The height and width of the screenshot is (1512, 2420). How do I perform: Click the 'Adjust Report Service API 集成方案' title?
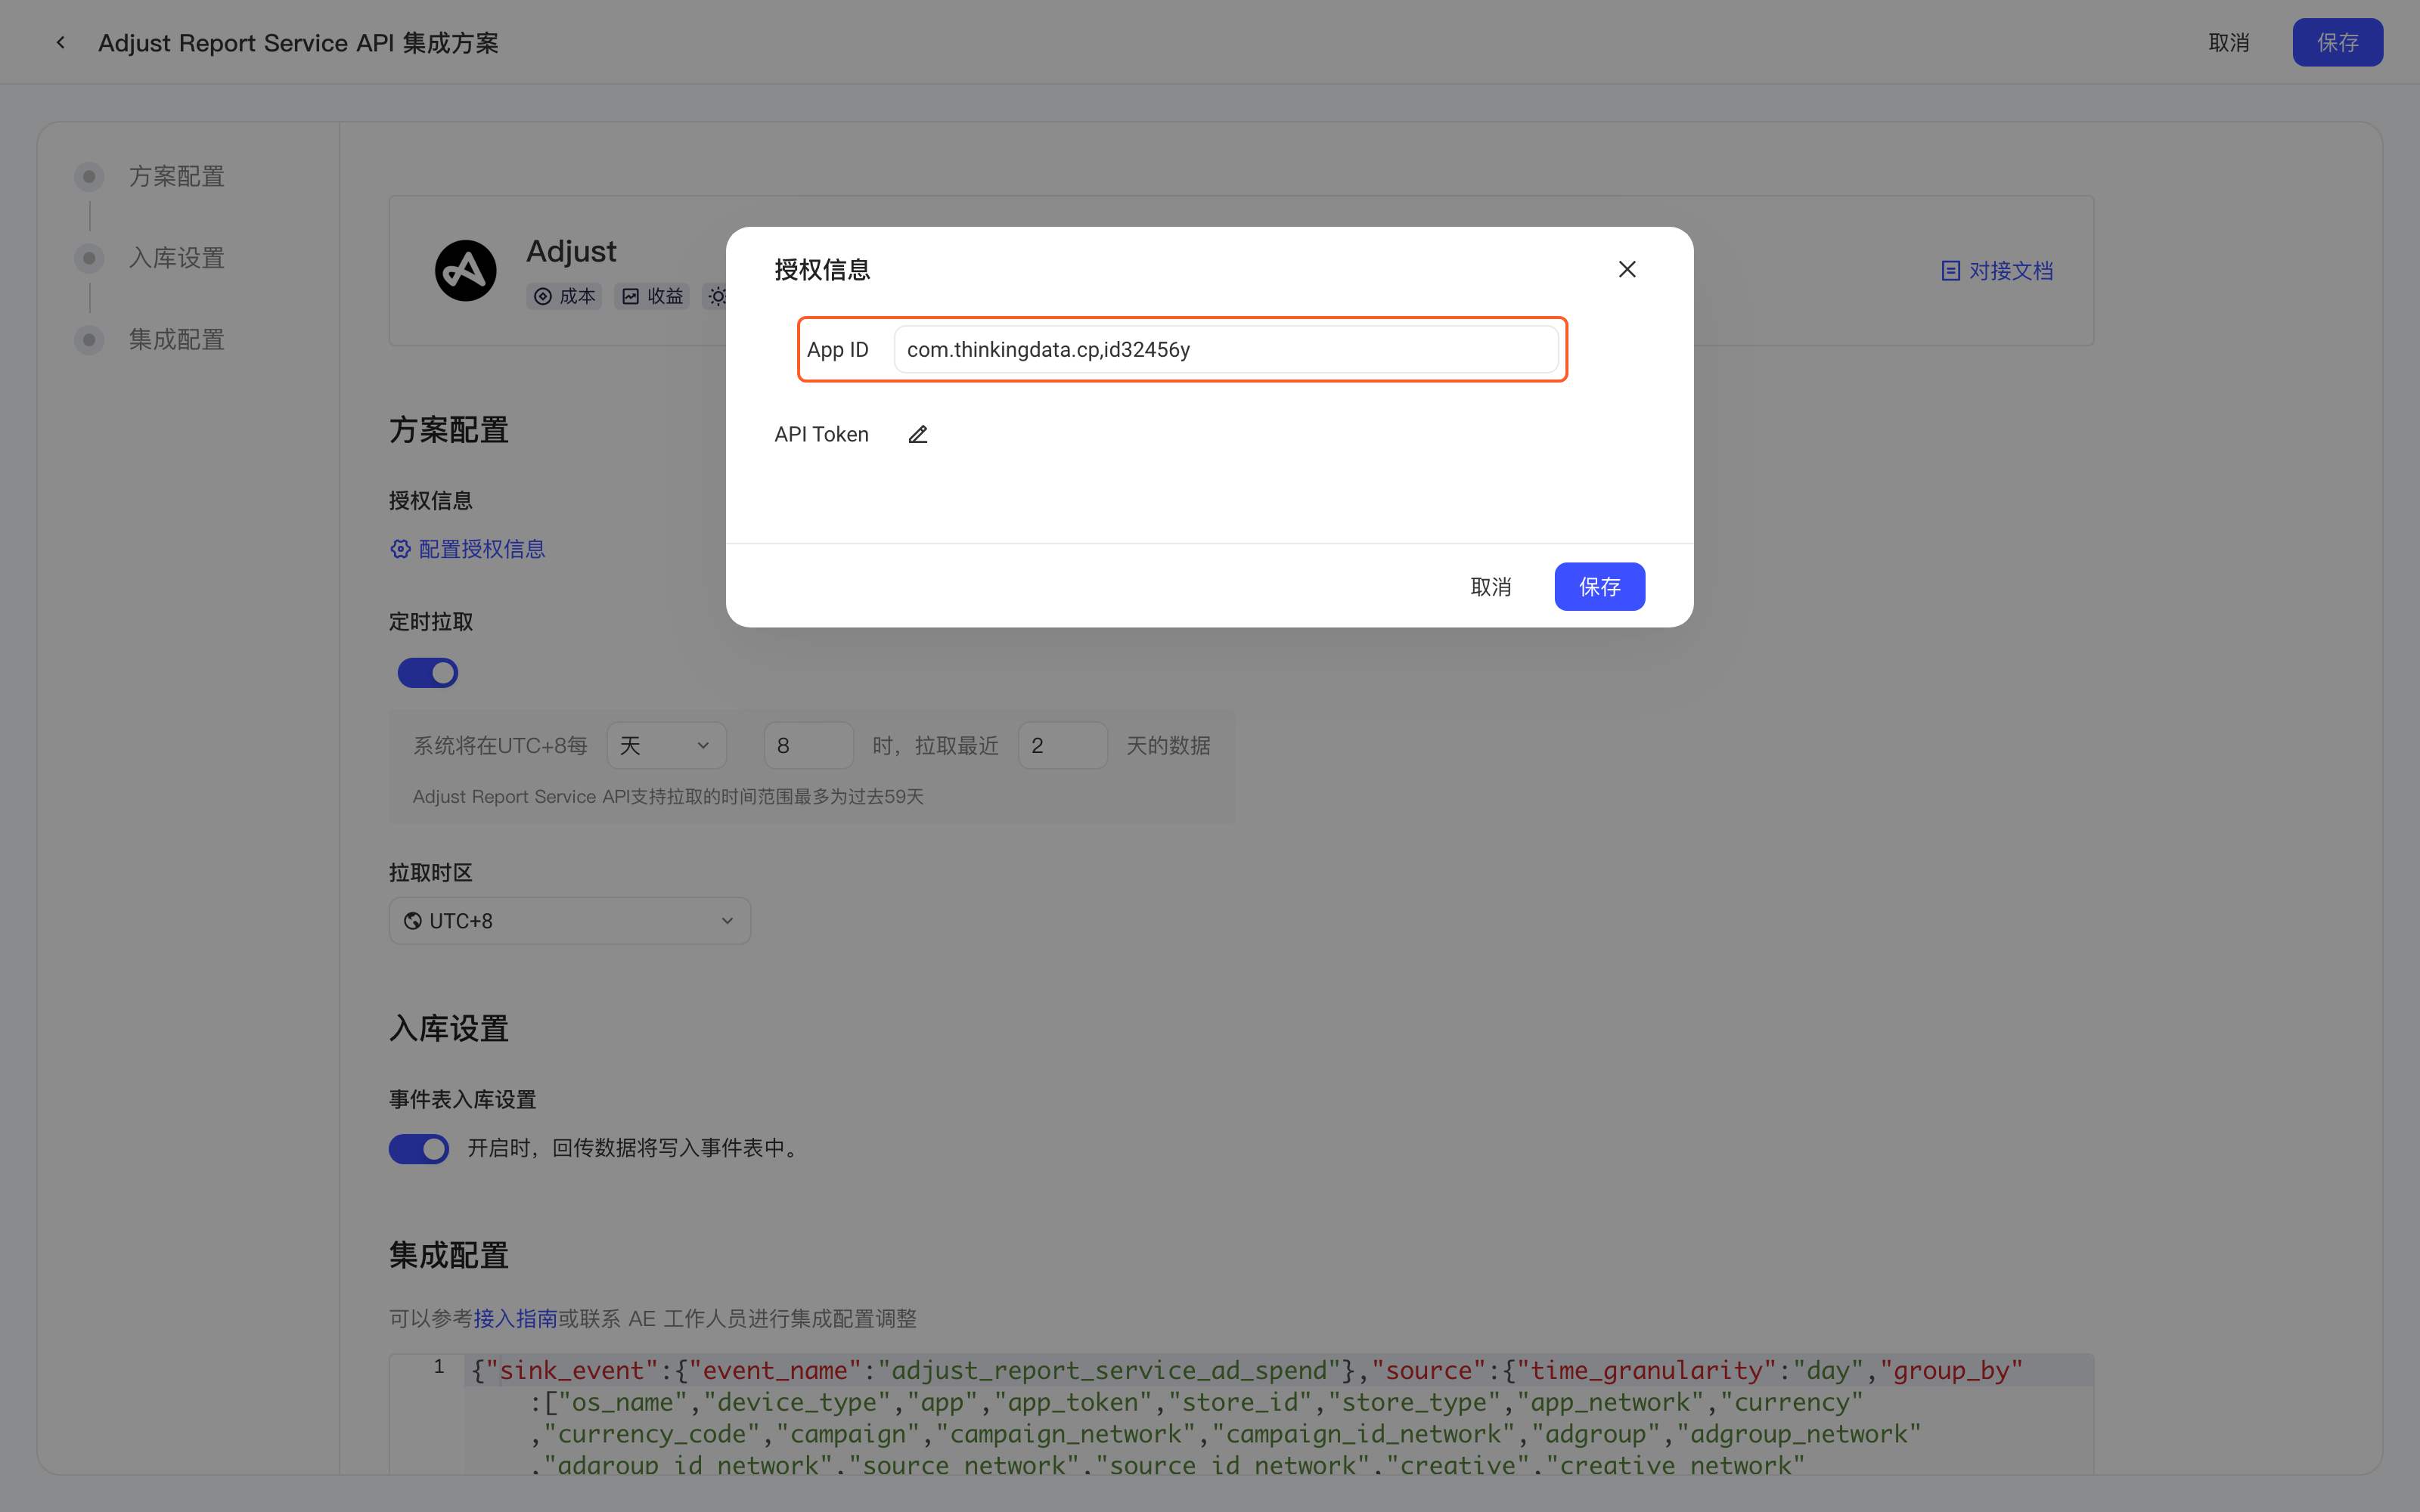(298, 43)
